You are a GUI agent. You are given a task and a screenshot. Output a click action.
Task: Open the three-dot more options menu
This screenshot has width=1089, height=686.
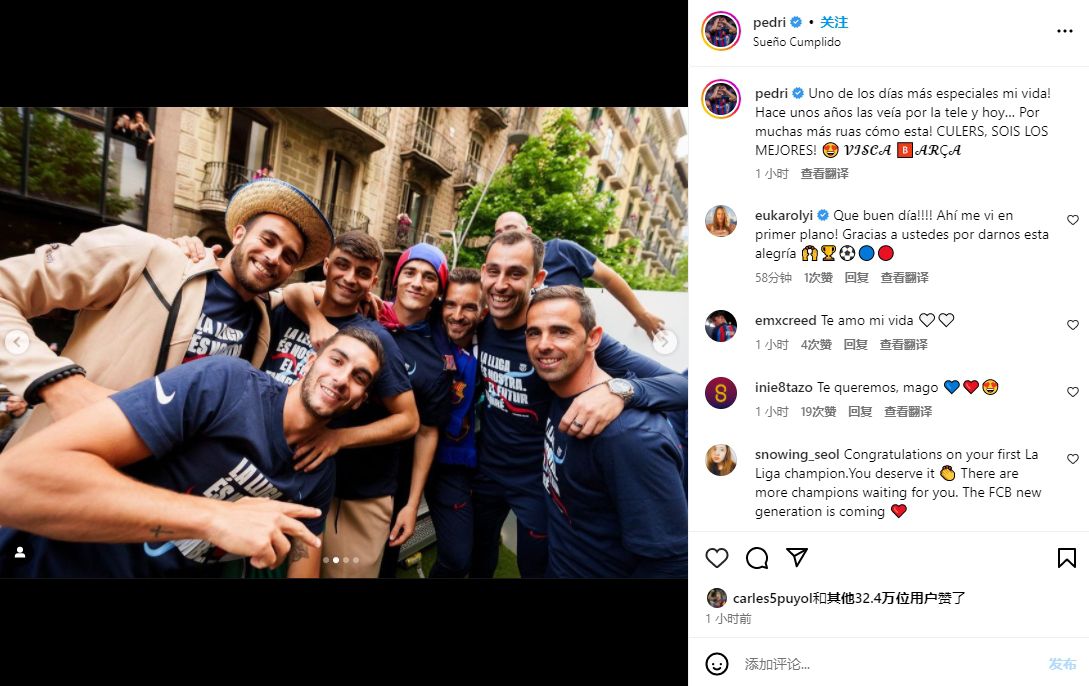pyautogui.click(x=1065, y=31)
